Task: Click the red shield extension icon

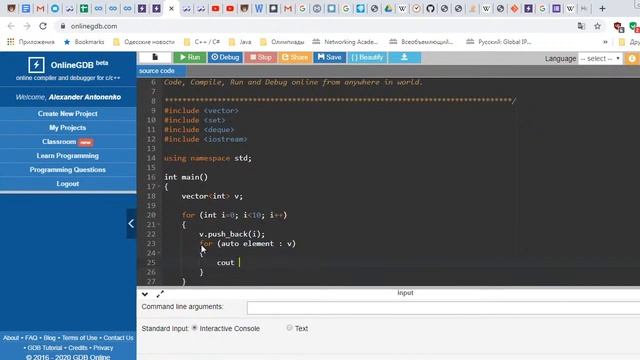Action: tap(618, 27)
